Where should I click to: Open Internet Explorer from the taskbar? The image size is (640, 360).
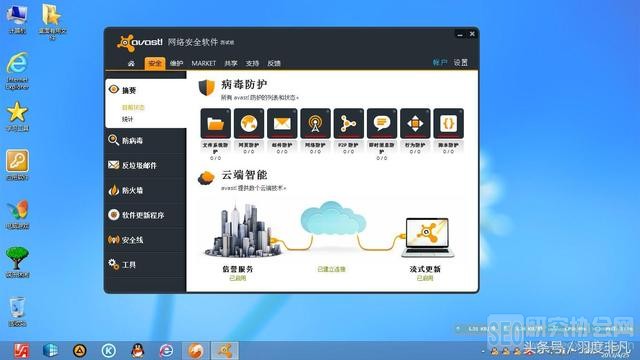coord(166,350)
